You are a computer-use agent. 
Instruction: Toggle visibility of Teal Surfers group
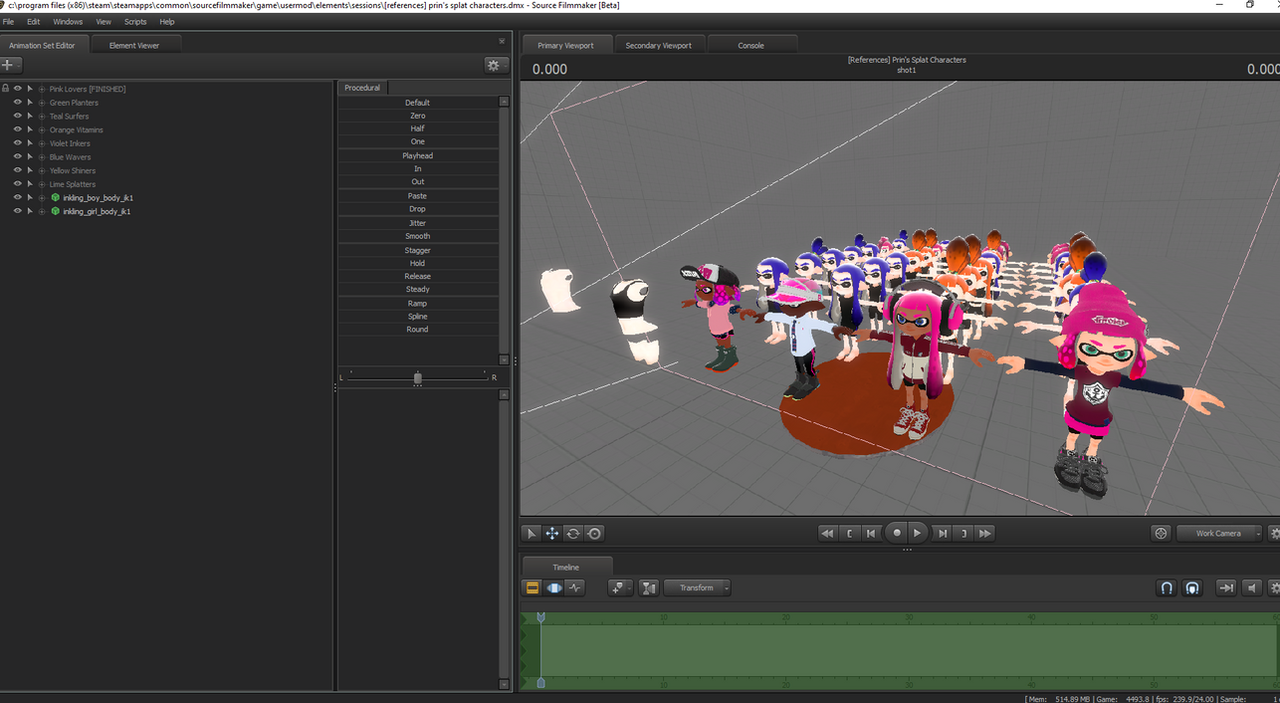17,116
